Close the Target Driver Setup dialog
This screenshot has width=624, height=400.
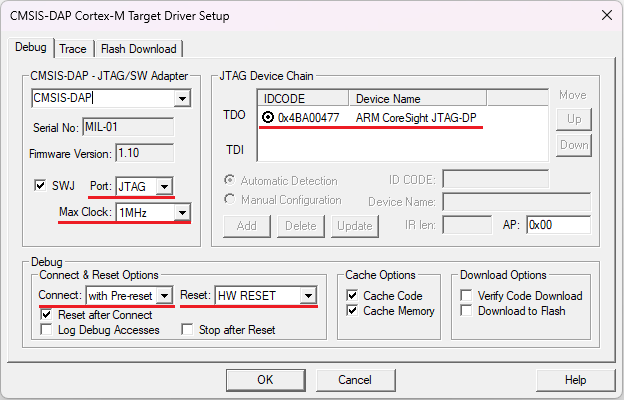(605, 15)
